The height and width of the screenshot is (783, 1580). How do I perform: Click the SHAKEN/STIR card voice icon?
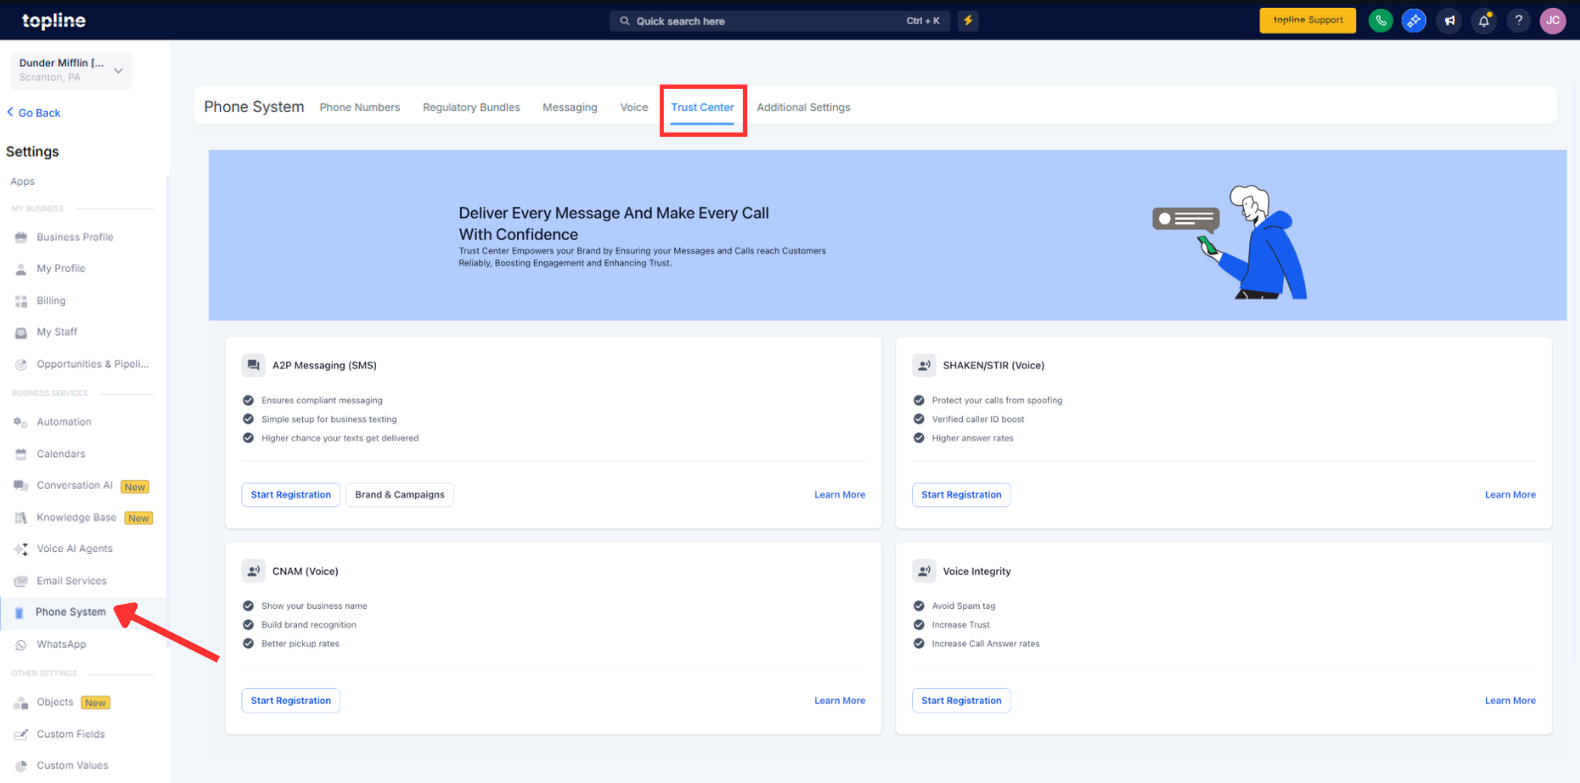coord(924,366)
